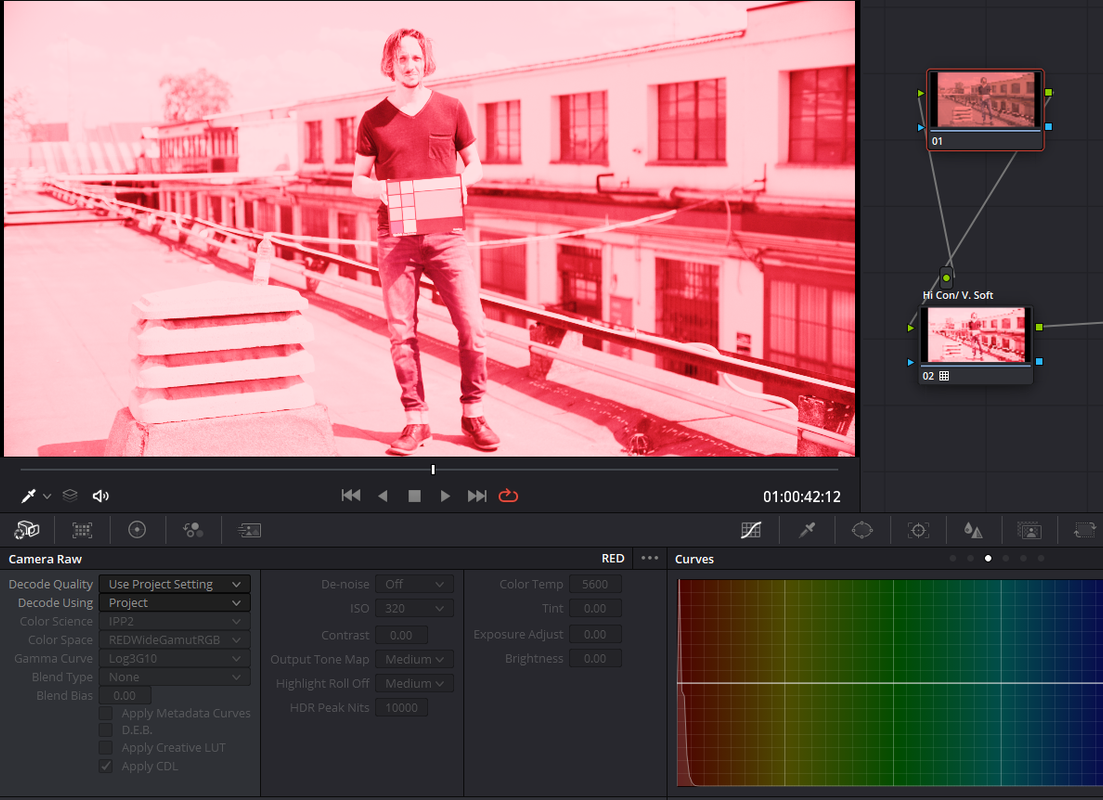The image size is (1103, 800).
Task: Open the Motion Effects palette icon
Action: (249, 530)
